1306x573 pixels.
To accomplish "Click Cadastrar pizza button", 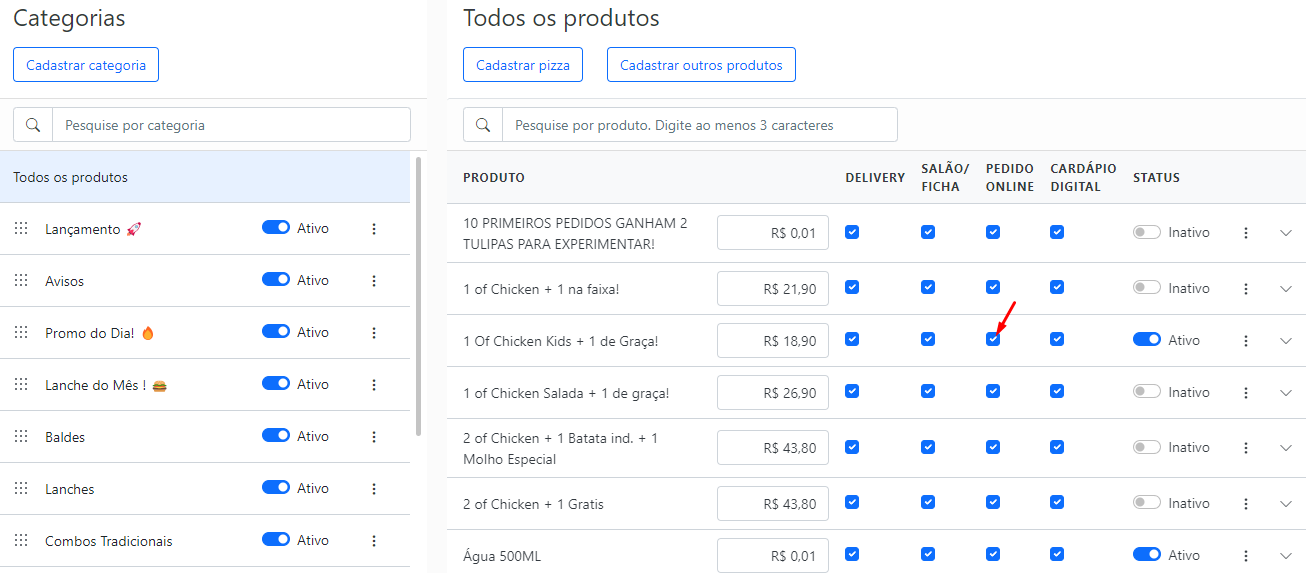I will click(523, 65).
